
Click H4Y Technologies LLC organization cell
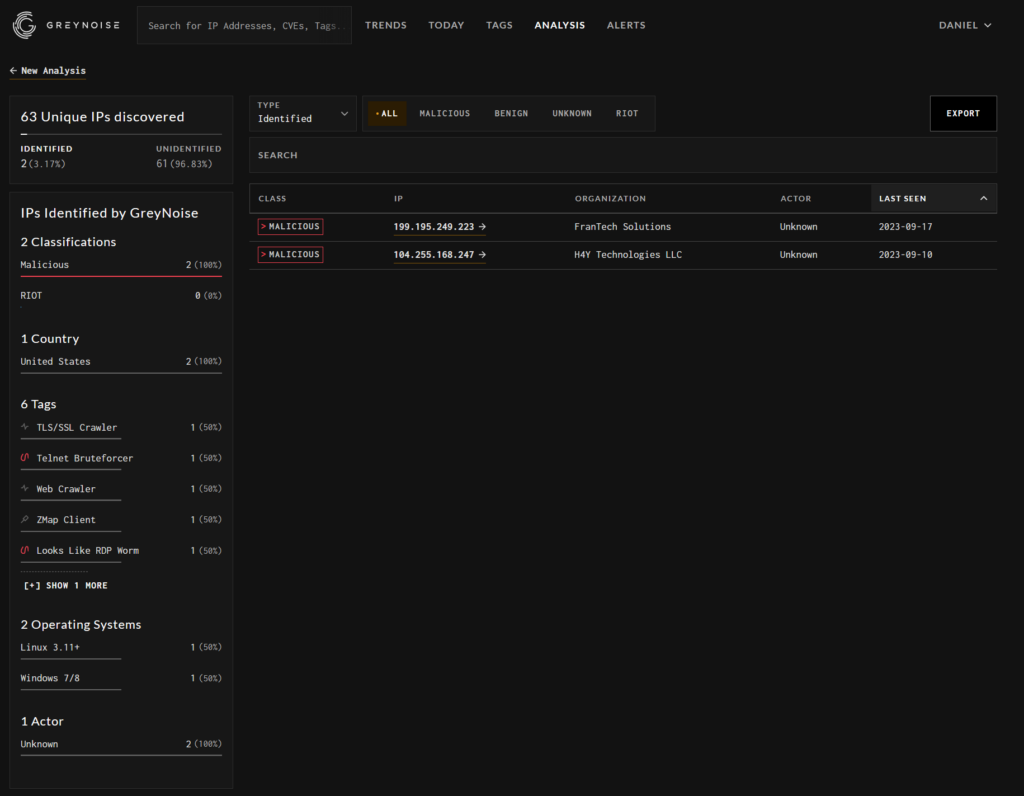click(x=628, y=255)
